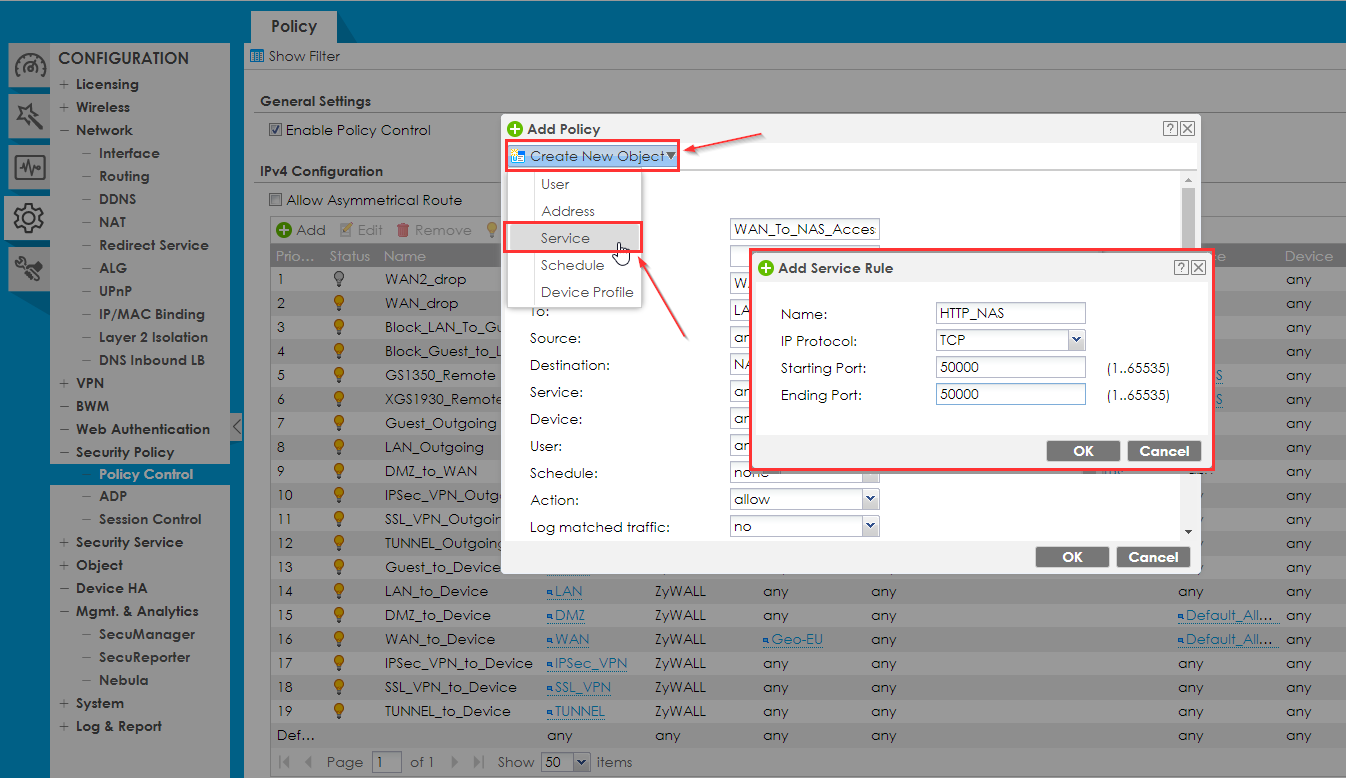1346x778 pixels.
Task: Open the Monitor waveform panel icon
Action: (x=28, y=167)
